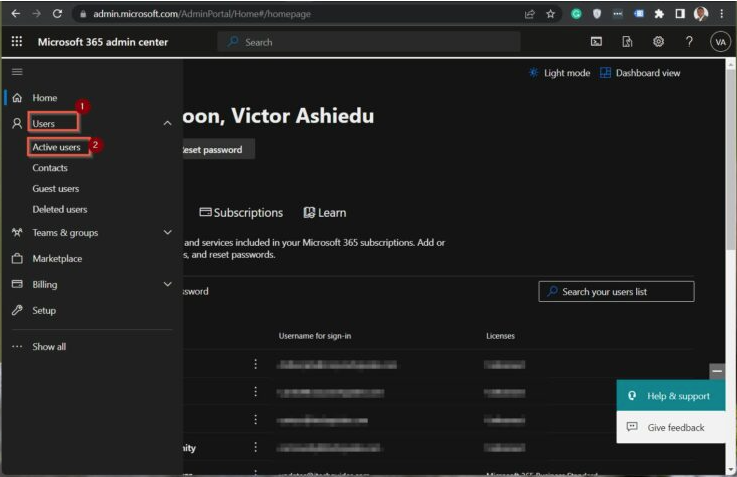Open Cloud Shell icon in header

[x=596, y=42]
